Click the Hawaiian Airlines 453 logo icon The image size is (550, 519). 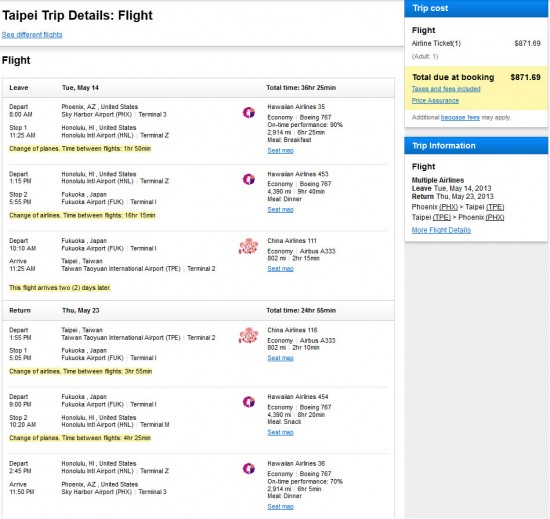click(249, 179)
